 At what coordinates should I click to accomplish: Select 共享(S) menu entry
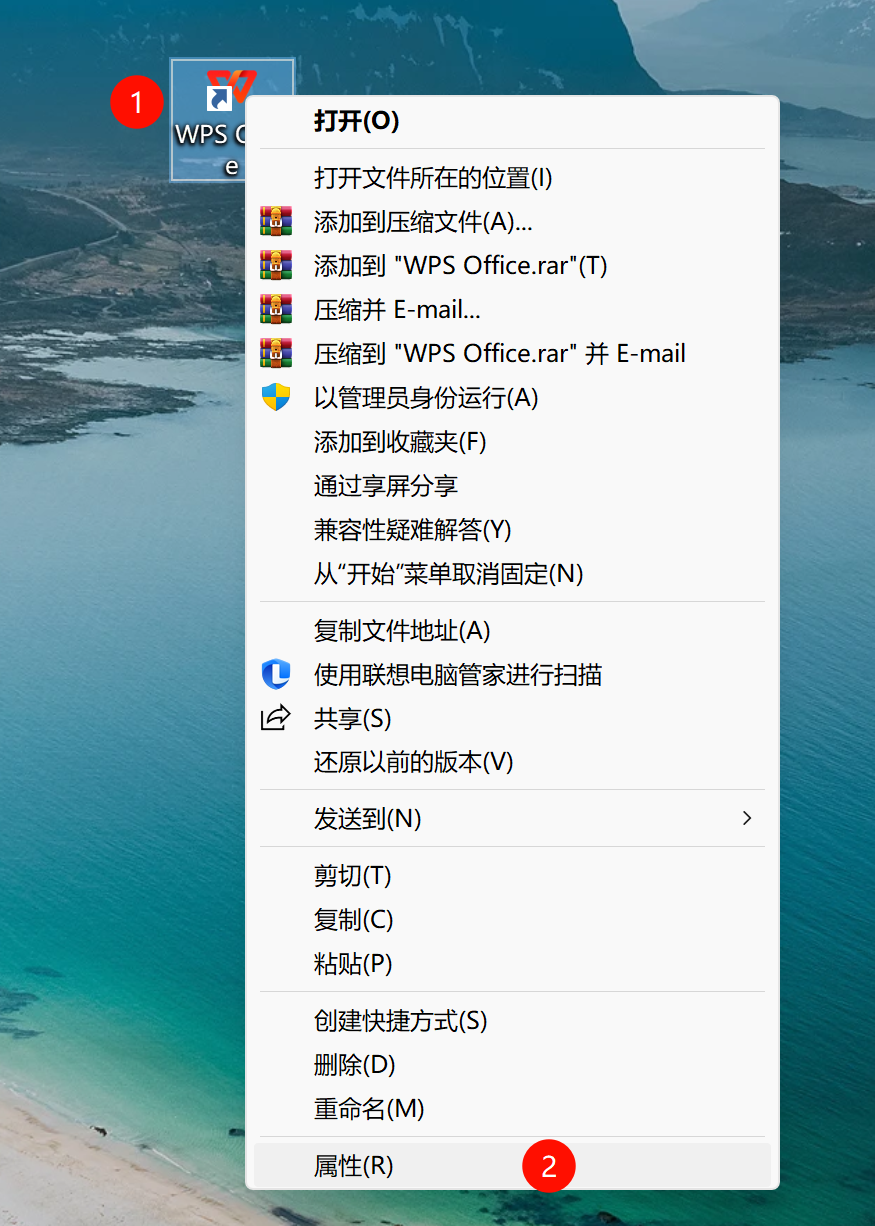pyautogui.click(x=512, y=719)
